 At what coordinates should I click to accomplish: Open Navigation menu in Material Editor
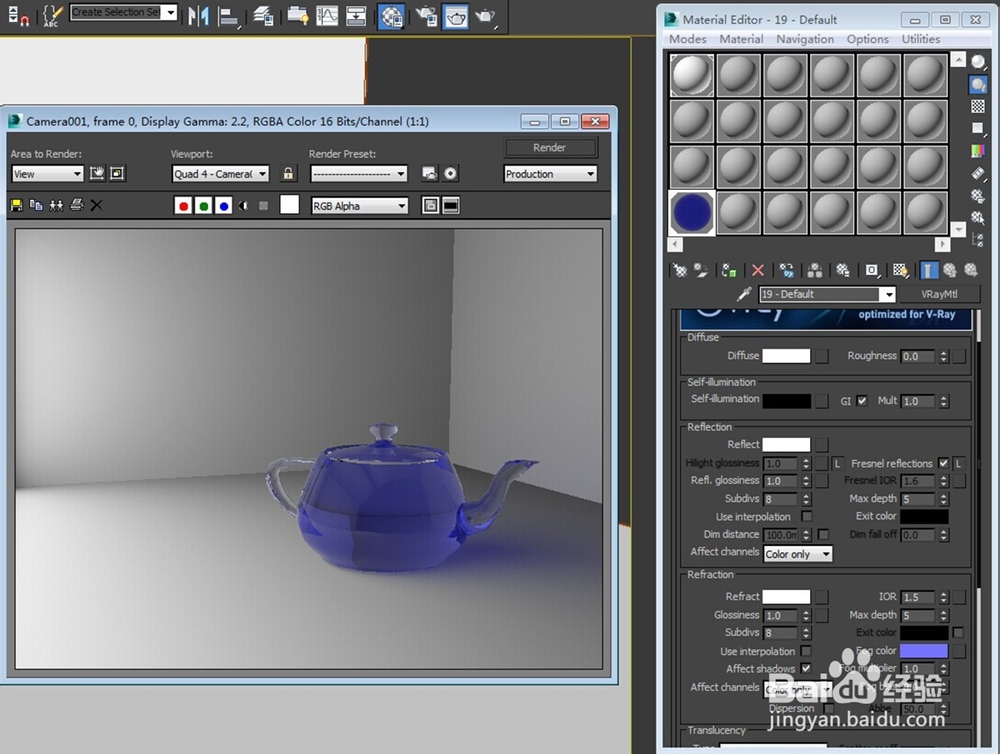tap(805, 39)
